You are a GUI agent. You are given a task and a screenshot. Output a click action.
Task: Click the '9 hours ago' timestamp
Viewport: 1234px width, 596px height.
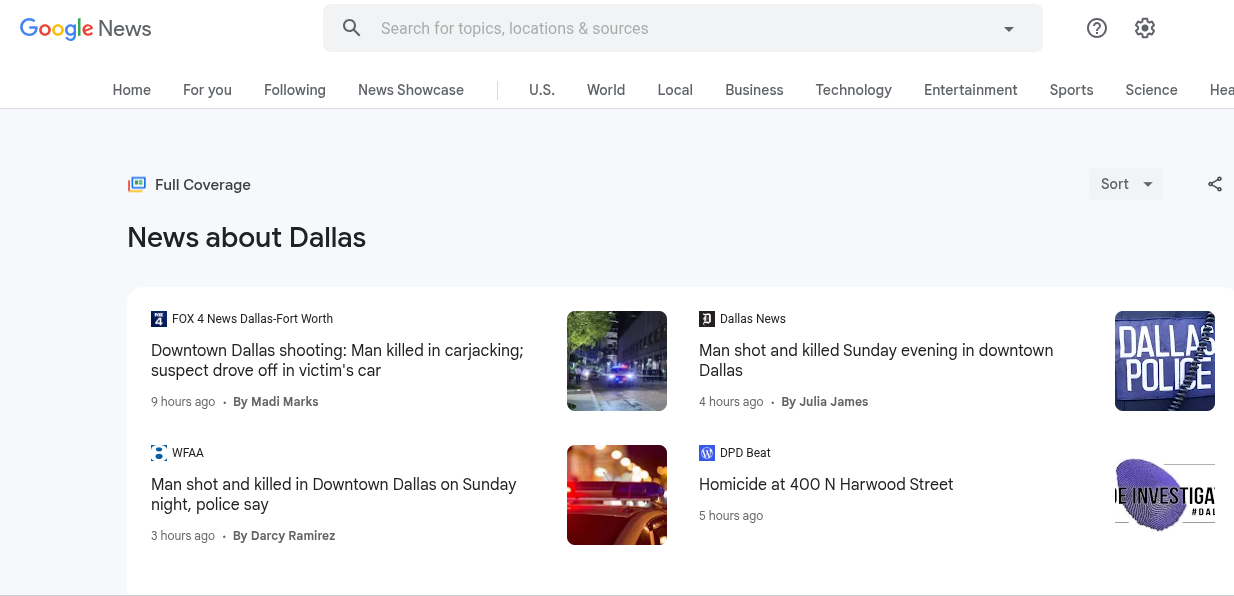pos(183,402)
